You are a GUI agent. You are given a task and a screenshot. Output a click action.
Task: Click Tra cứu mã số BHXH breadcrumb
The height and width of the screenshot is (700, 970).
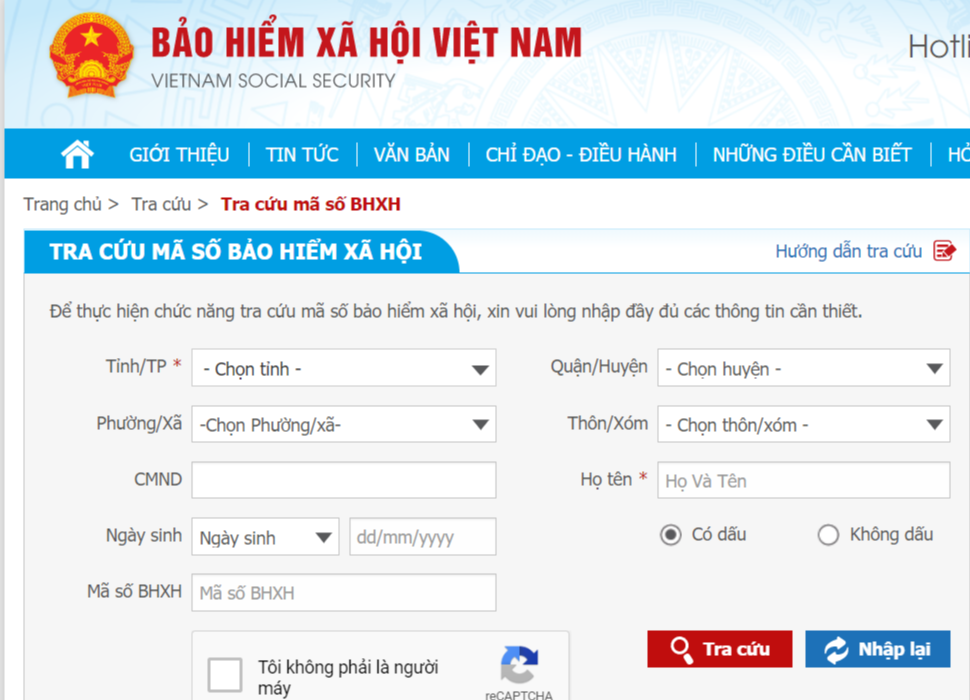(x=311, y=204)
